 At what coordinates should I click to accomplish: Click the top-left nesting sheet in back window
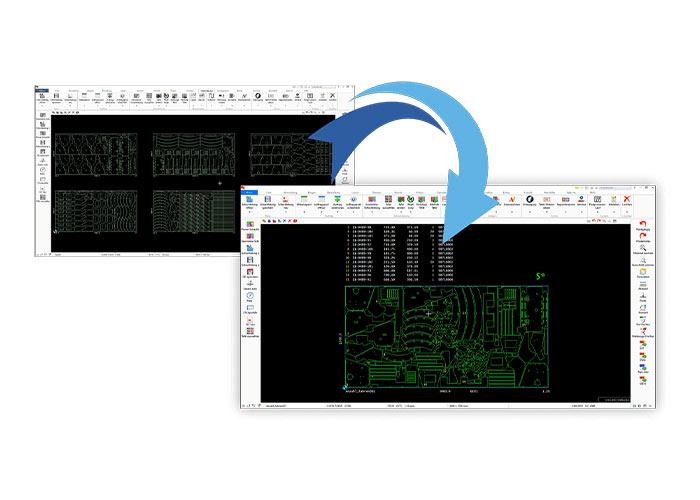tap(96, 154)
